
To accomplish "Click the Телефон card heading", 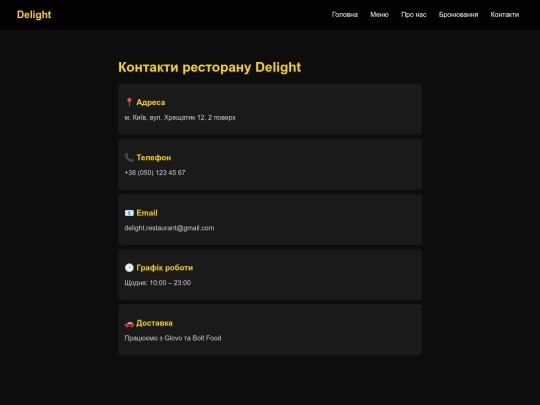I will (x=154, y=157).
